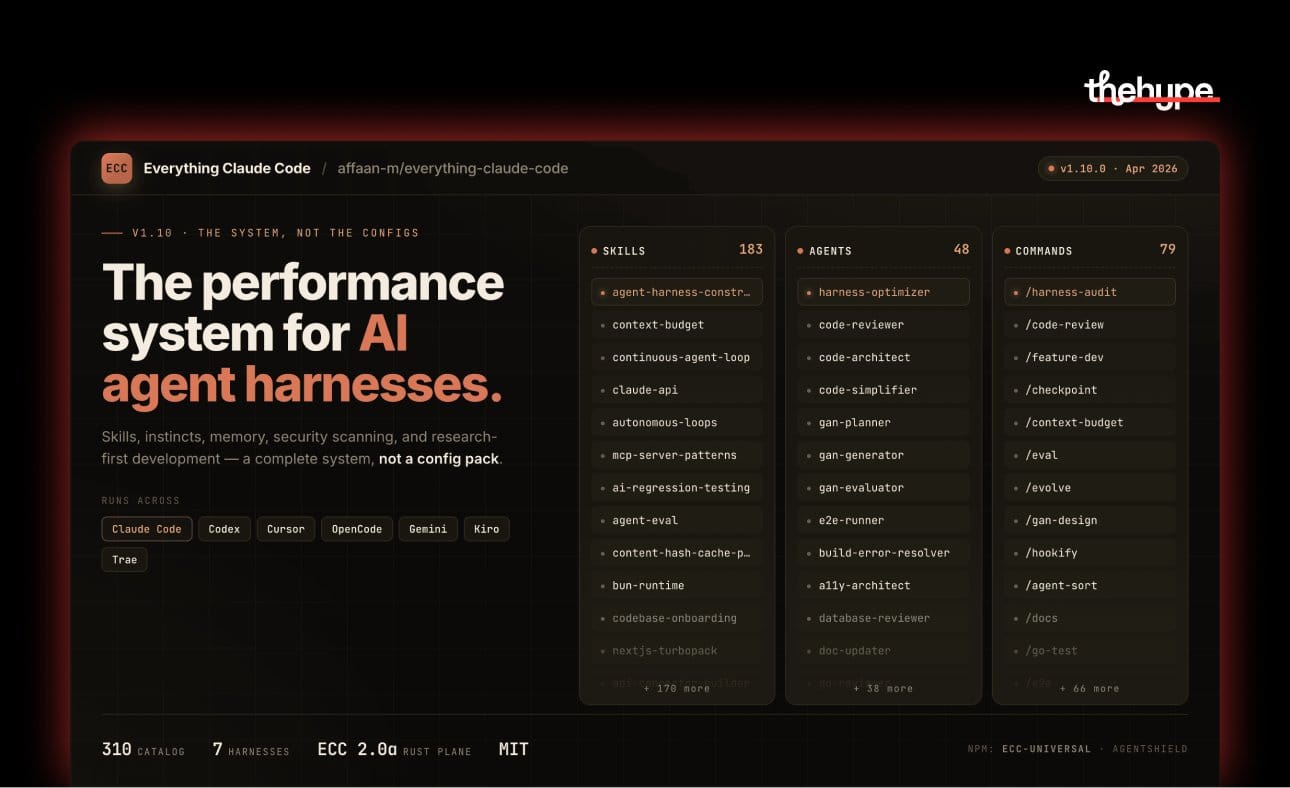Select the autonomous-loops skill
The height and width of the screenshot is (788, 1290).
(677, 422)
